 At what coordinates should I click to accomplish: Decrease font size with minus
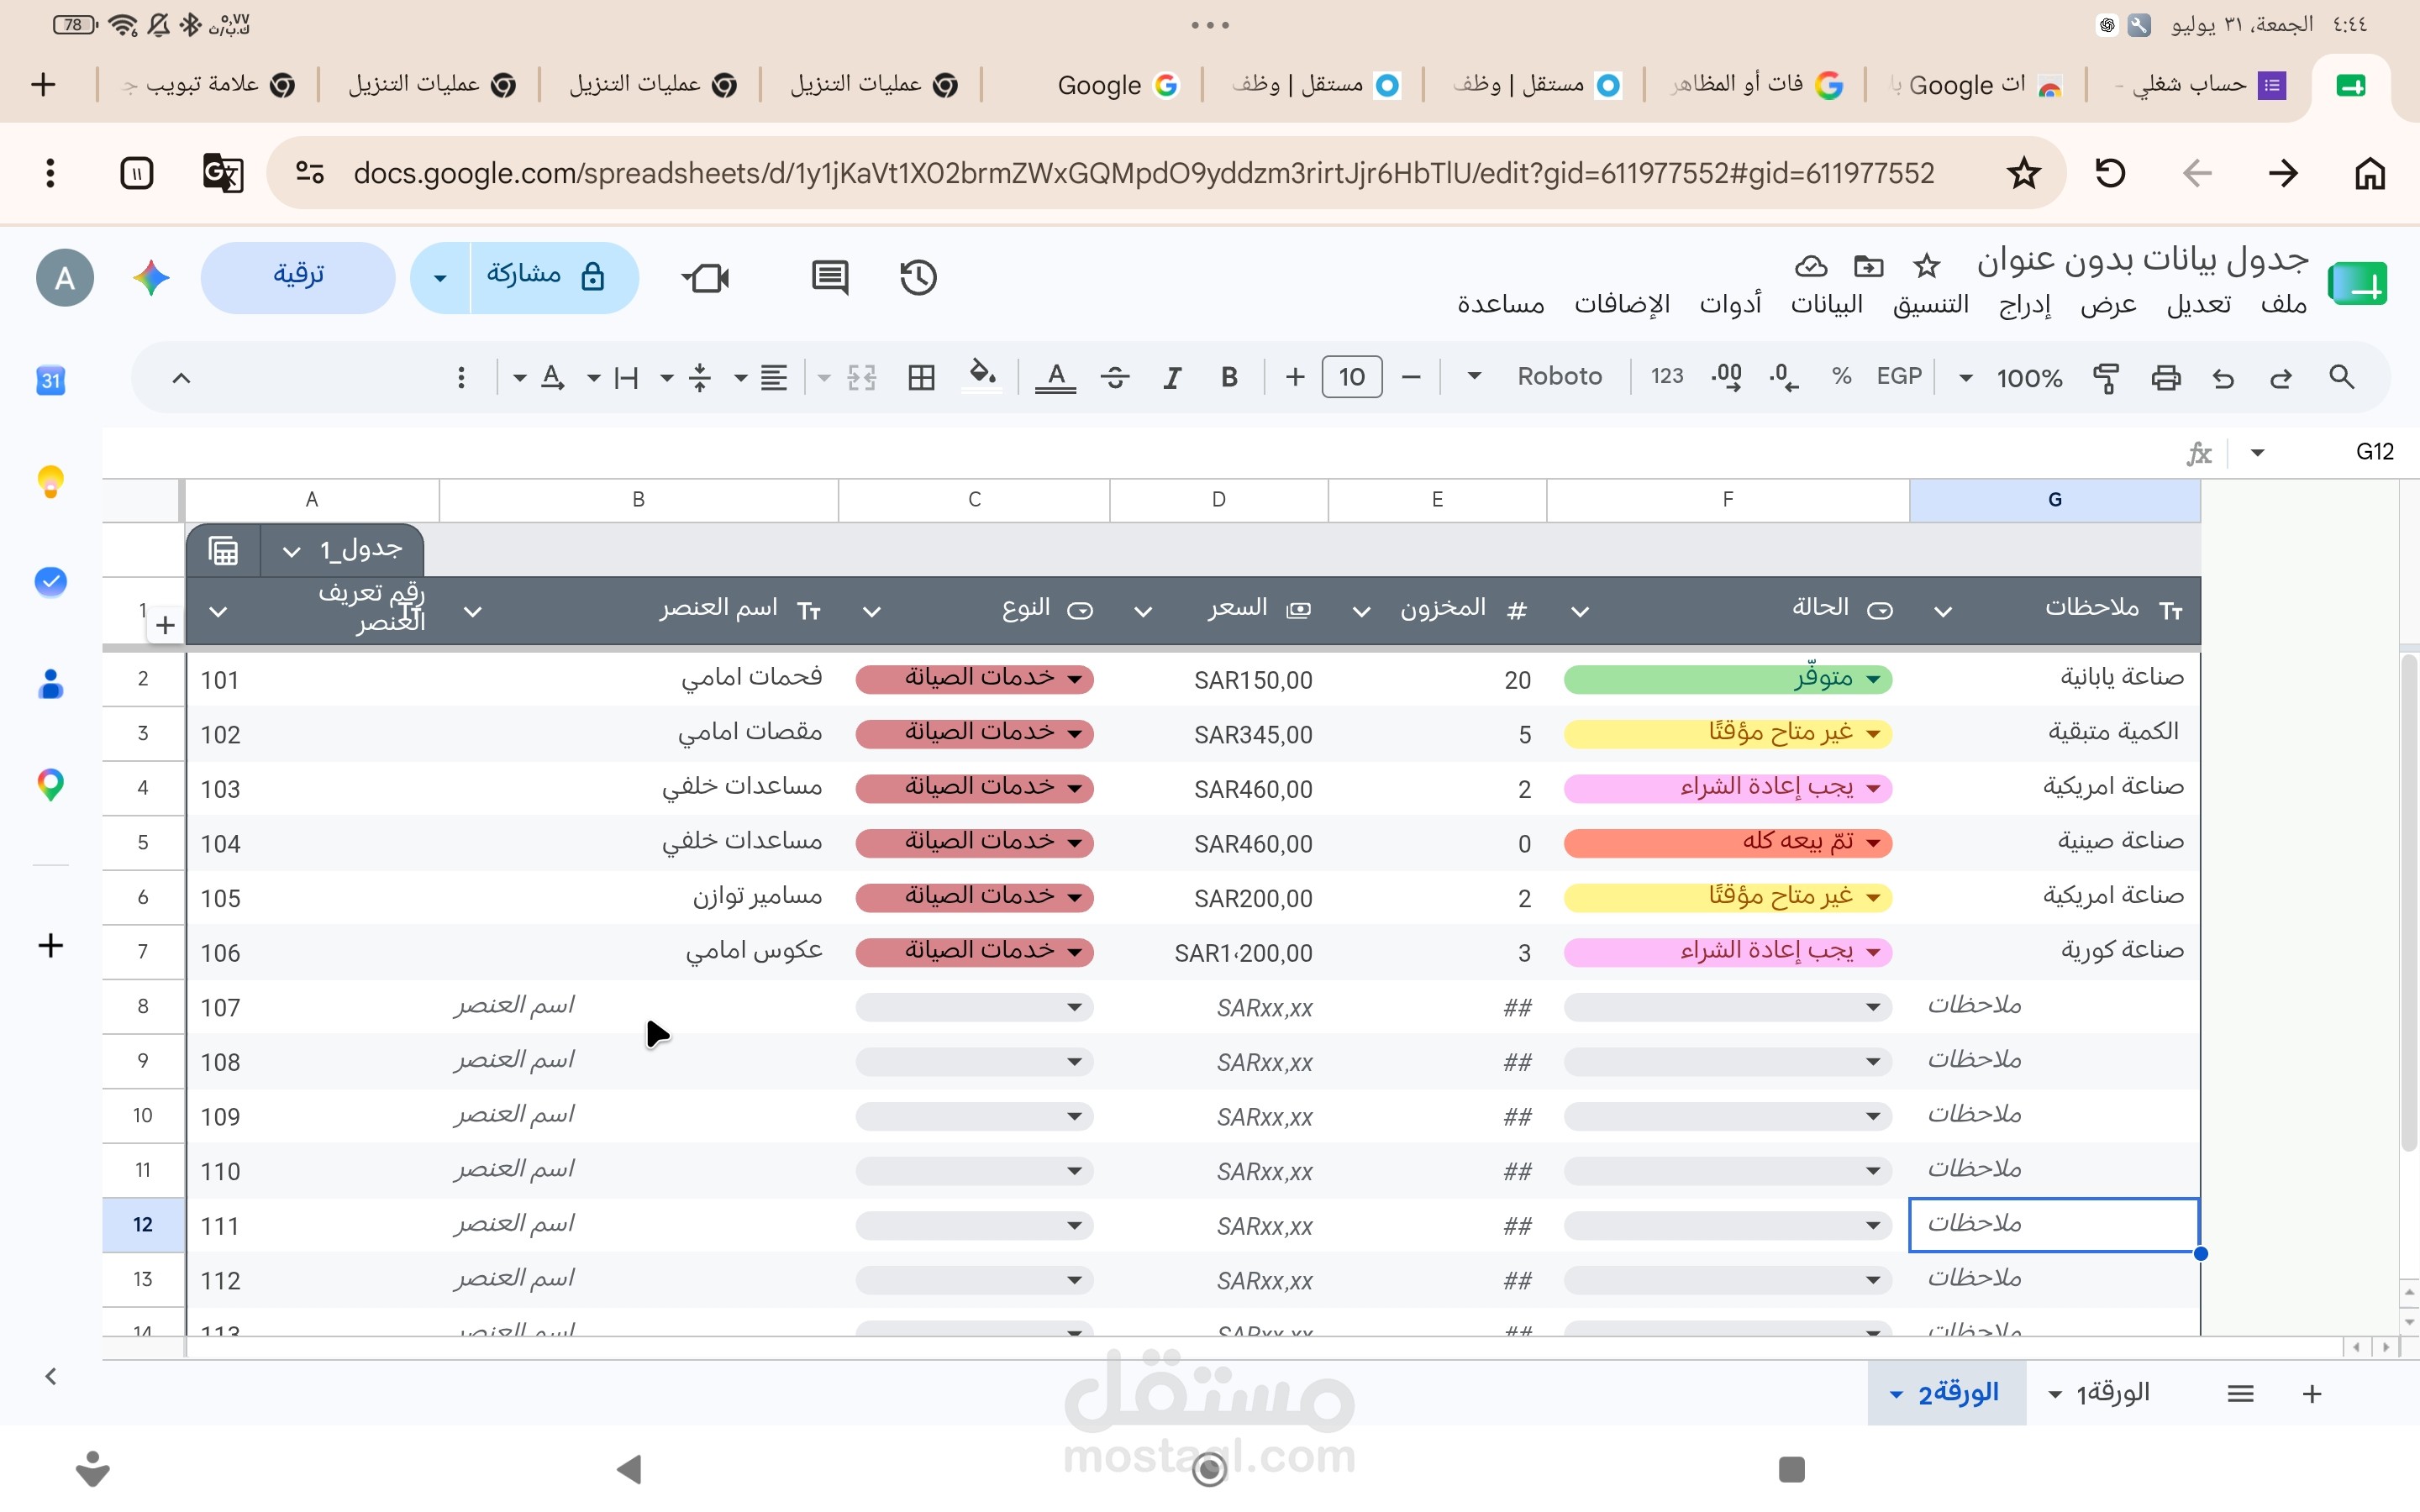[x=1411, y=376]
